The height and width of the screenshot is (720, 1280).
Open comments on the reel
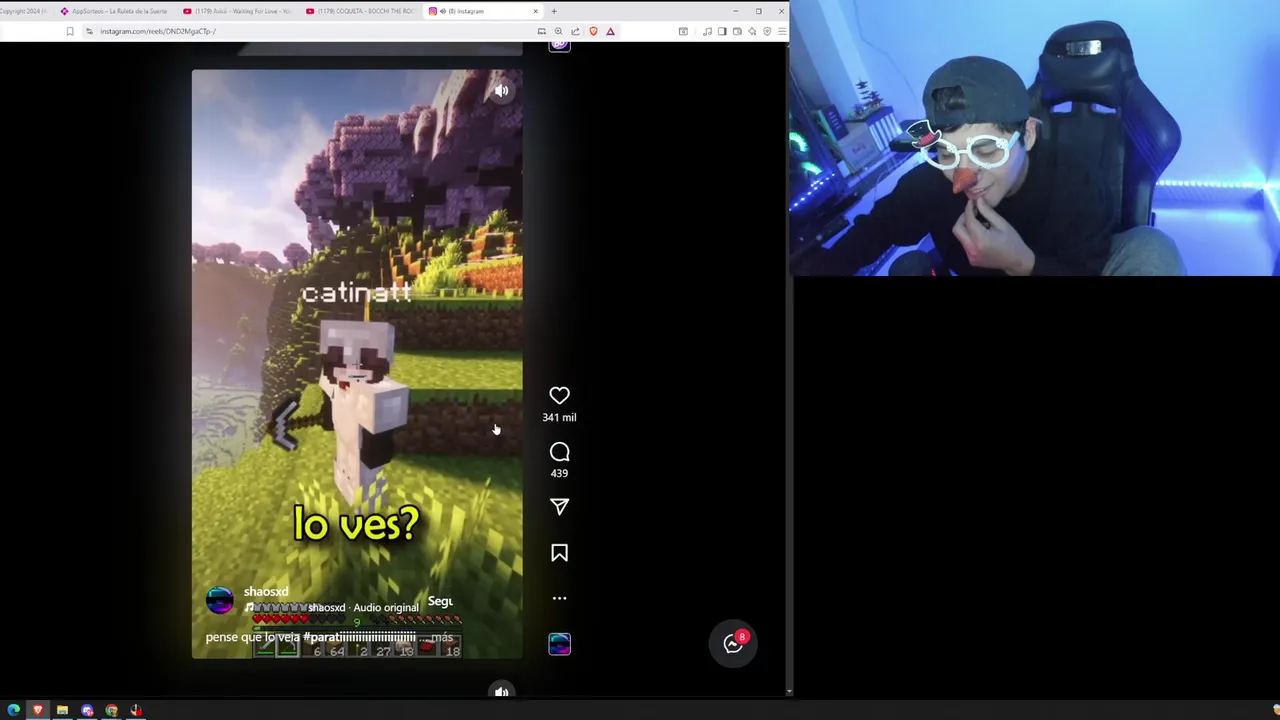559,452
